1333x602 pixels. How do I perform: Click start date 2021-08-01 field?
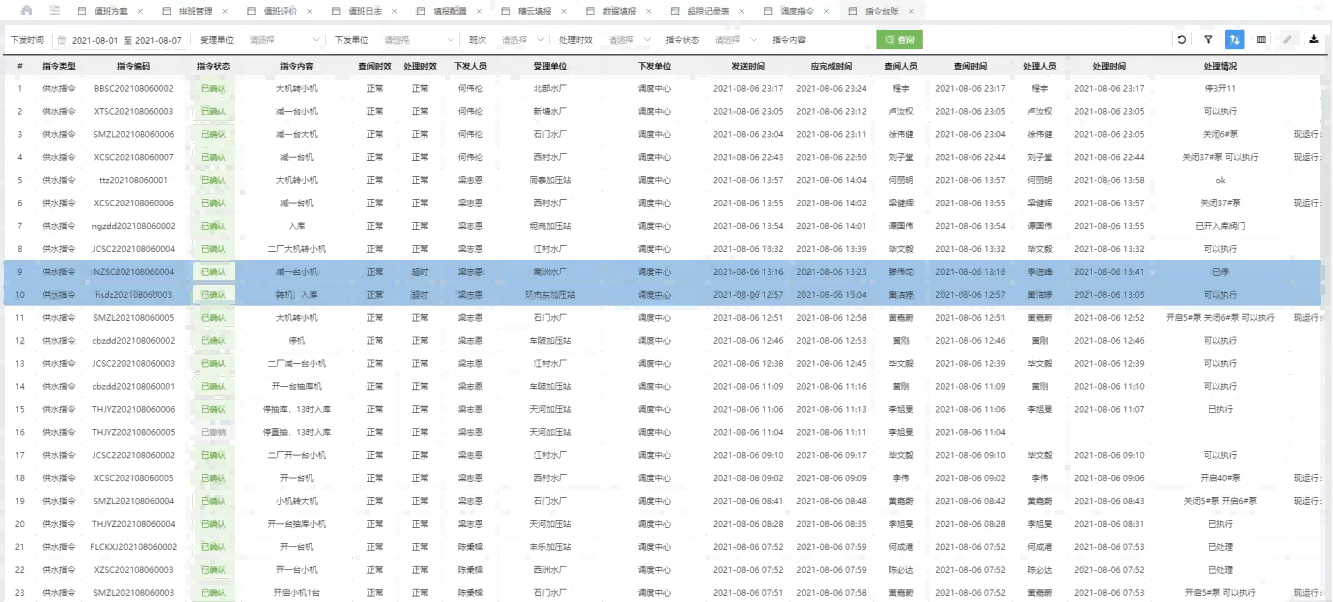pyautogui.click(x=96, y=40)
